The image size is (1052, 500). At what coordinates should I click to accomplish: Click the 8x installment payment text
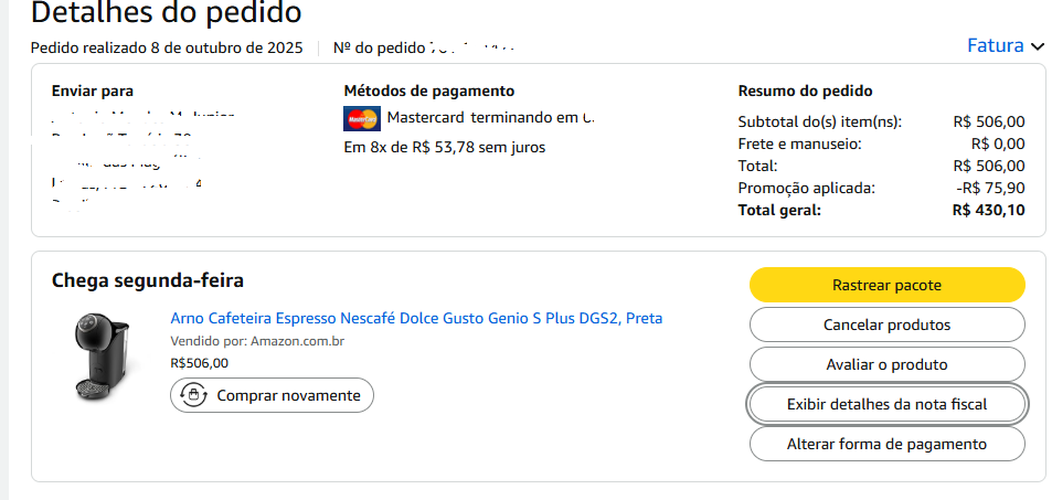pos(444,148)
